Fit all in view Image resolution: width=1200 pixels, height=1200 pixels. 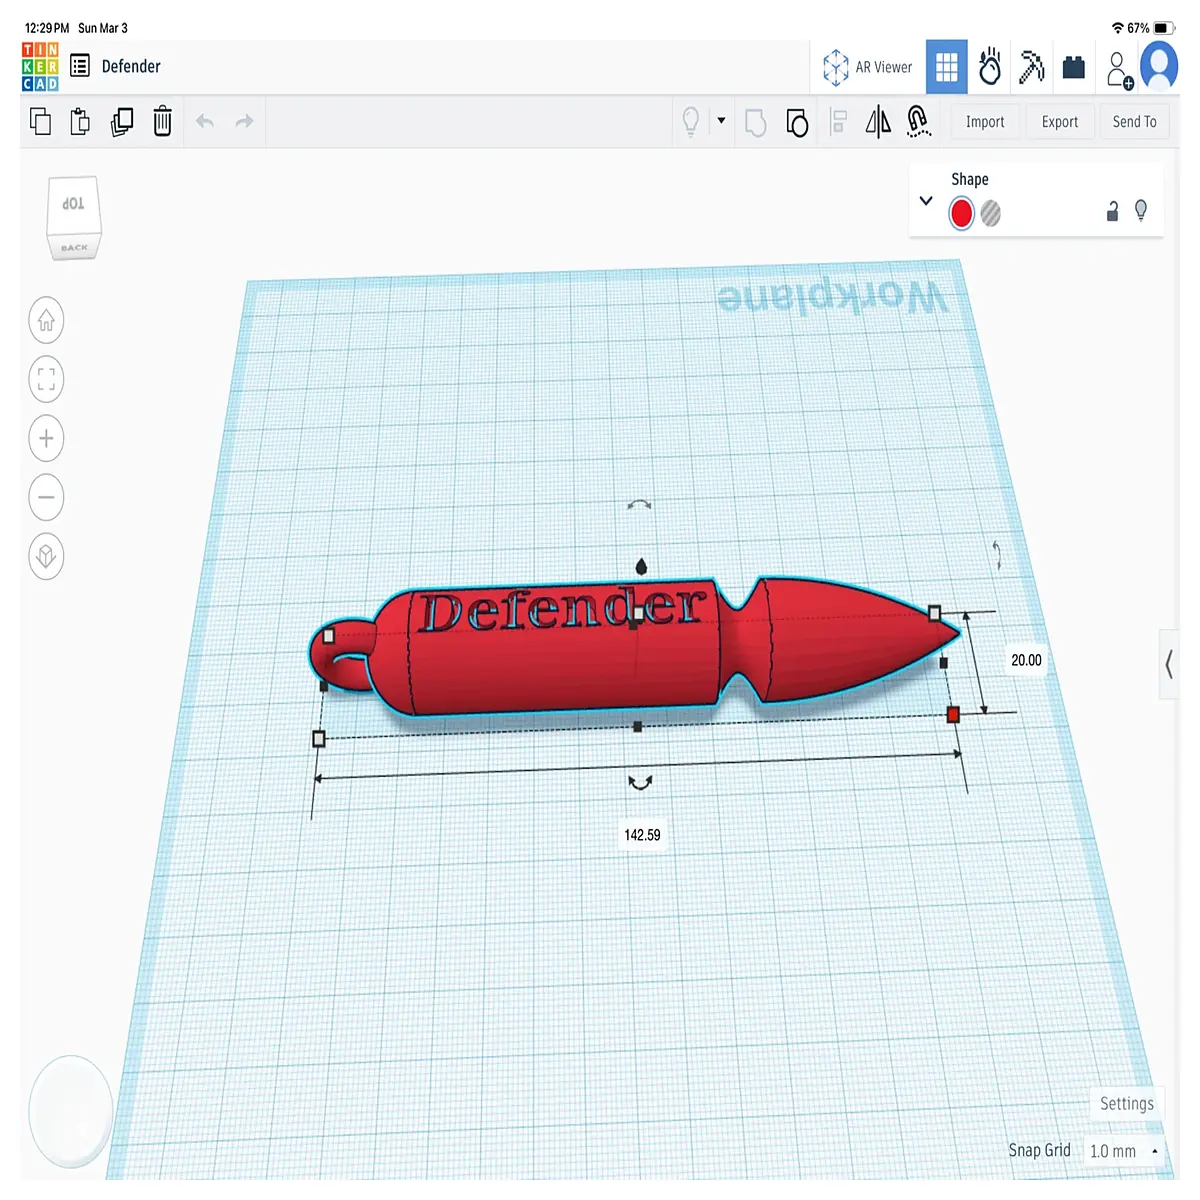coord(46,379)
